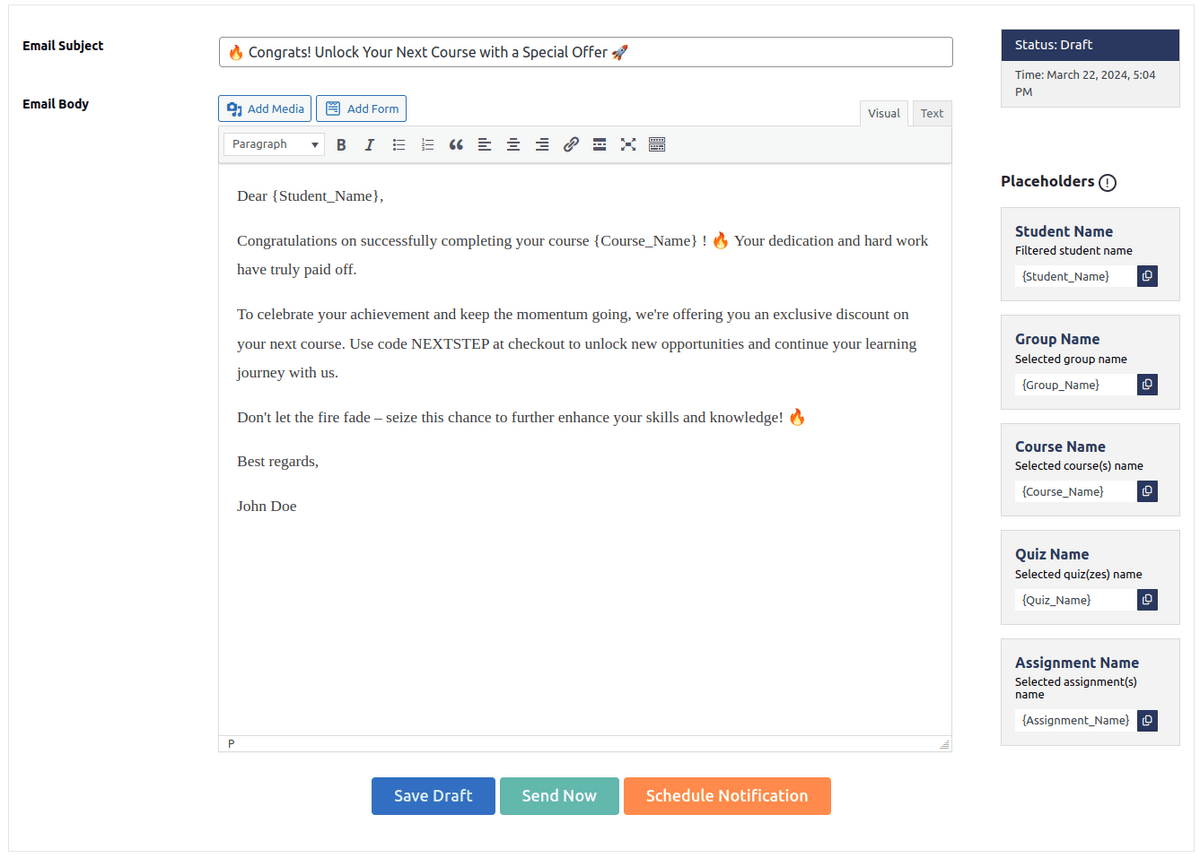Align the email text to the right
Image resolution: width=1200 pixels, height=858 pixels.
coord(541,144)
